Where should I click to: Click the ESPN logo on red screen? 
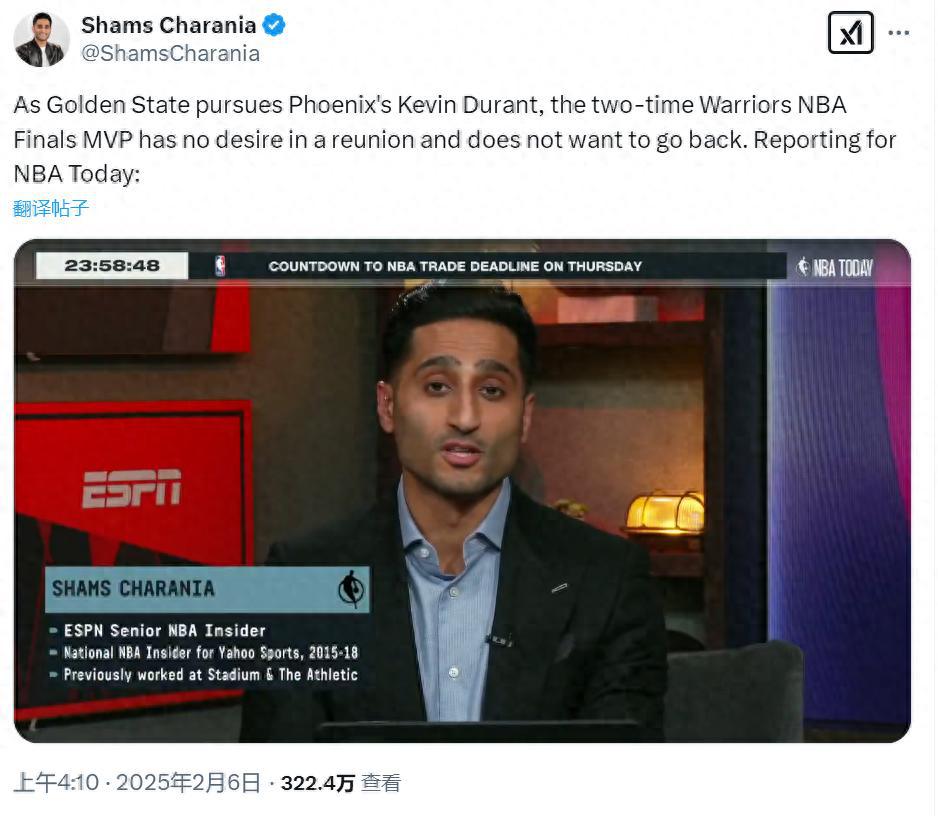[x=132, y=488]
